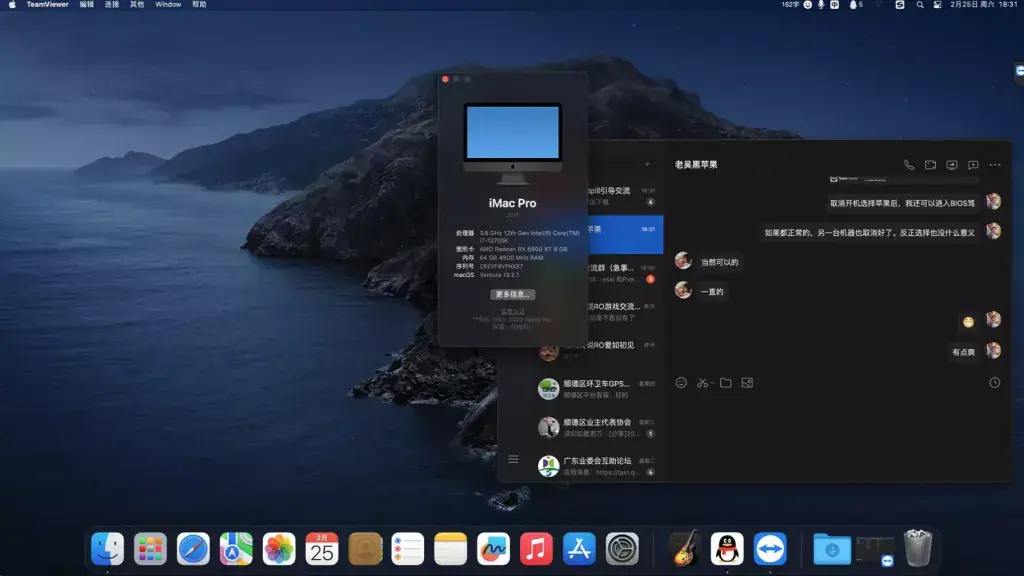Open Photos from the Dock

tap(279, 549)
